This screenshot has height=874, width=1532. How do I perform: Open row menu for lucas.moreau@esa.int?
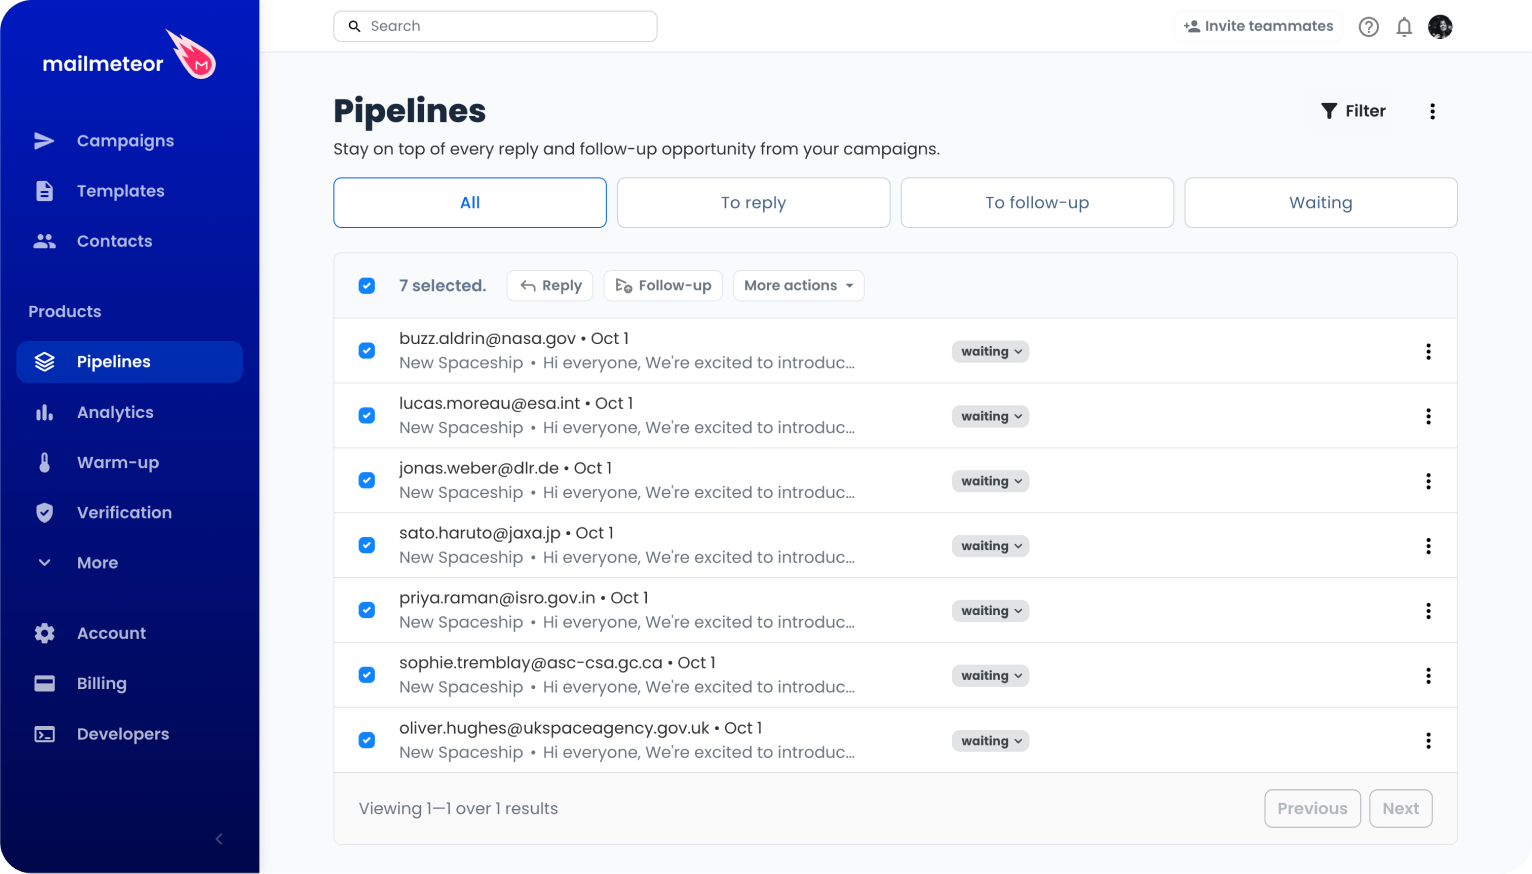tap(1428, 416)
